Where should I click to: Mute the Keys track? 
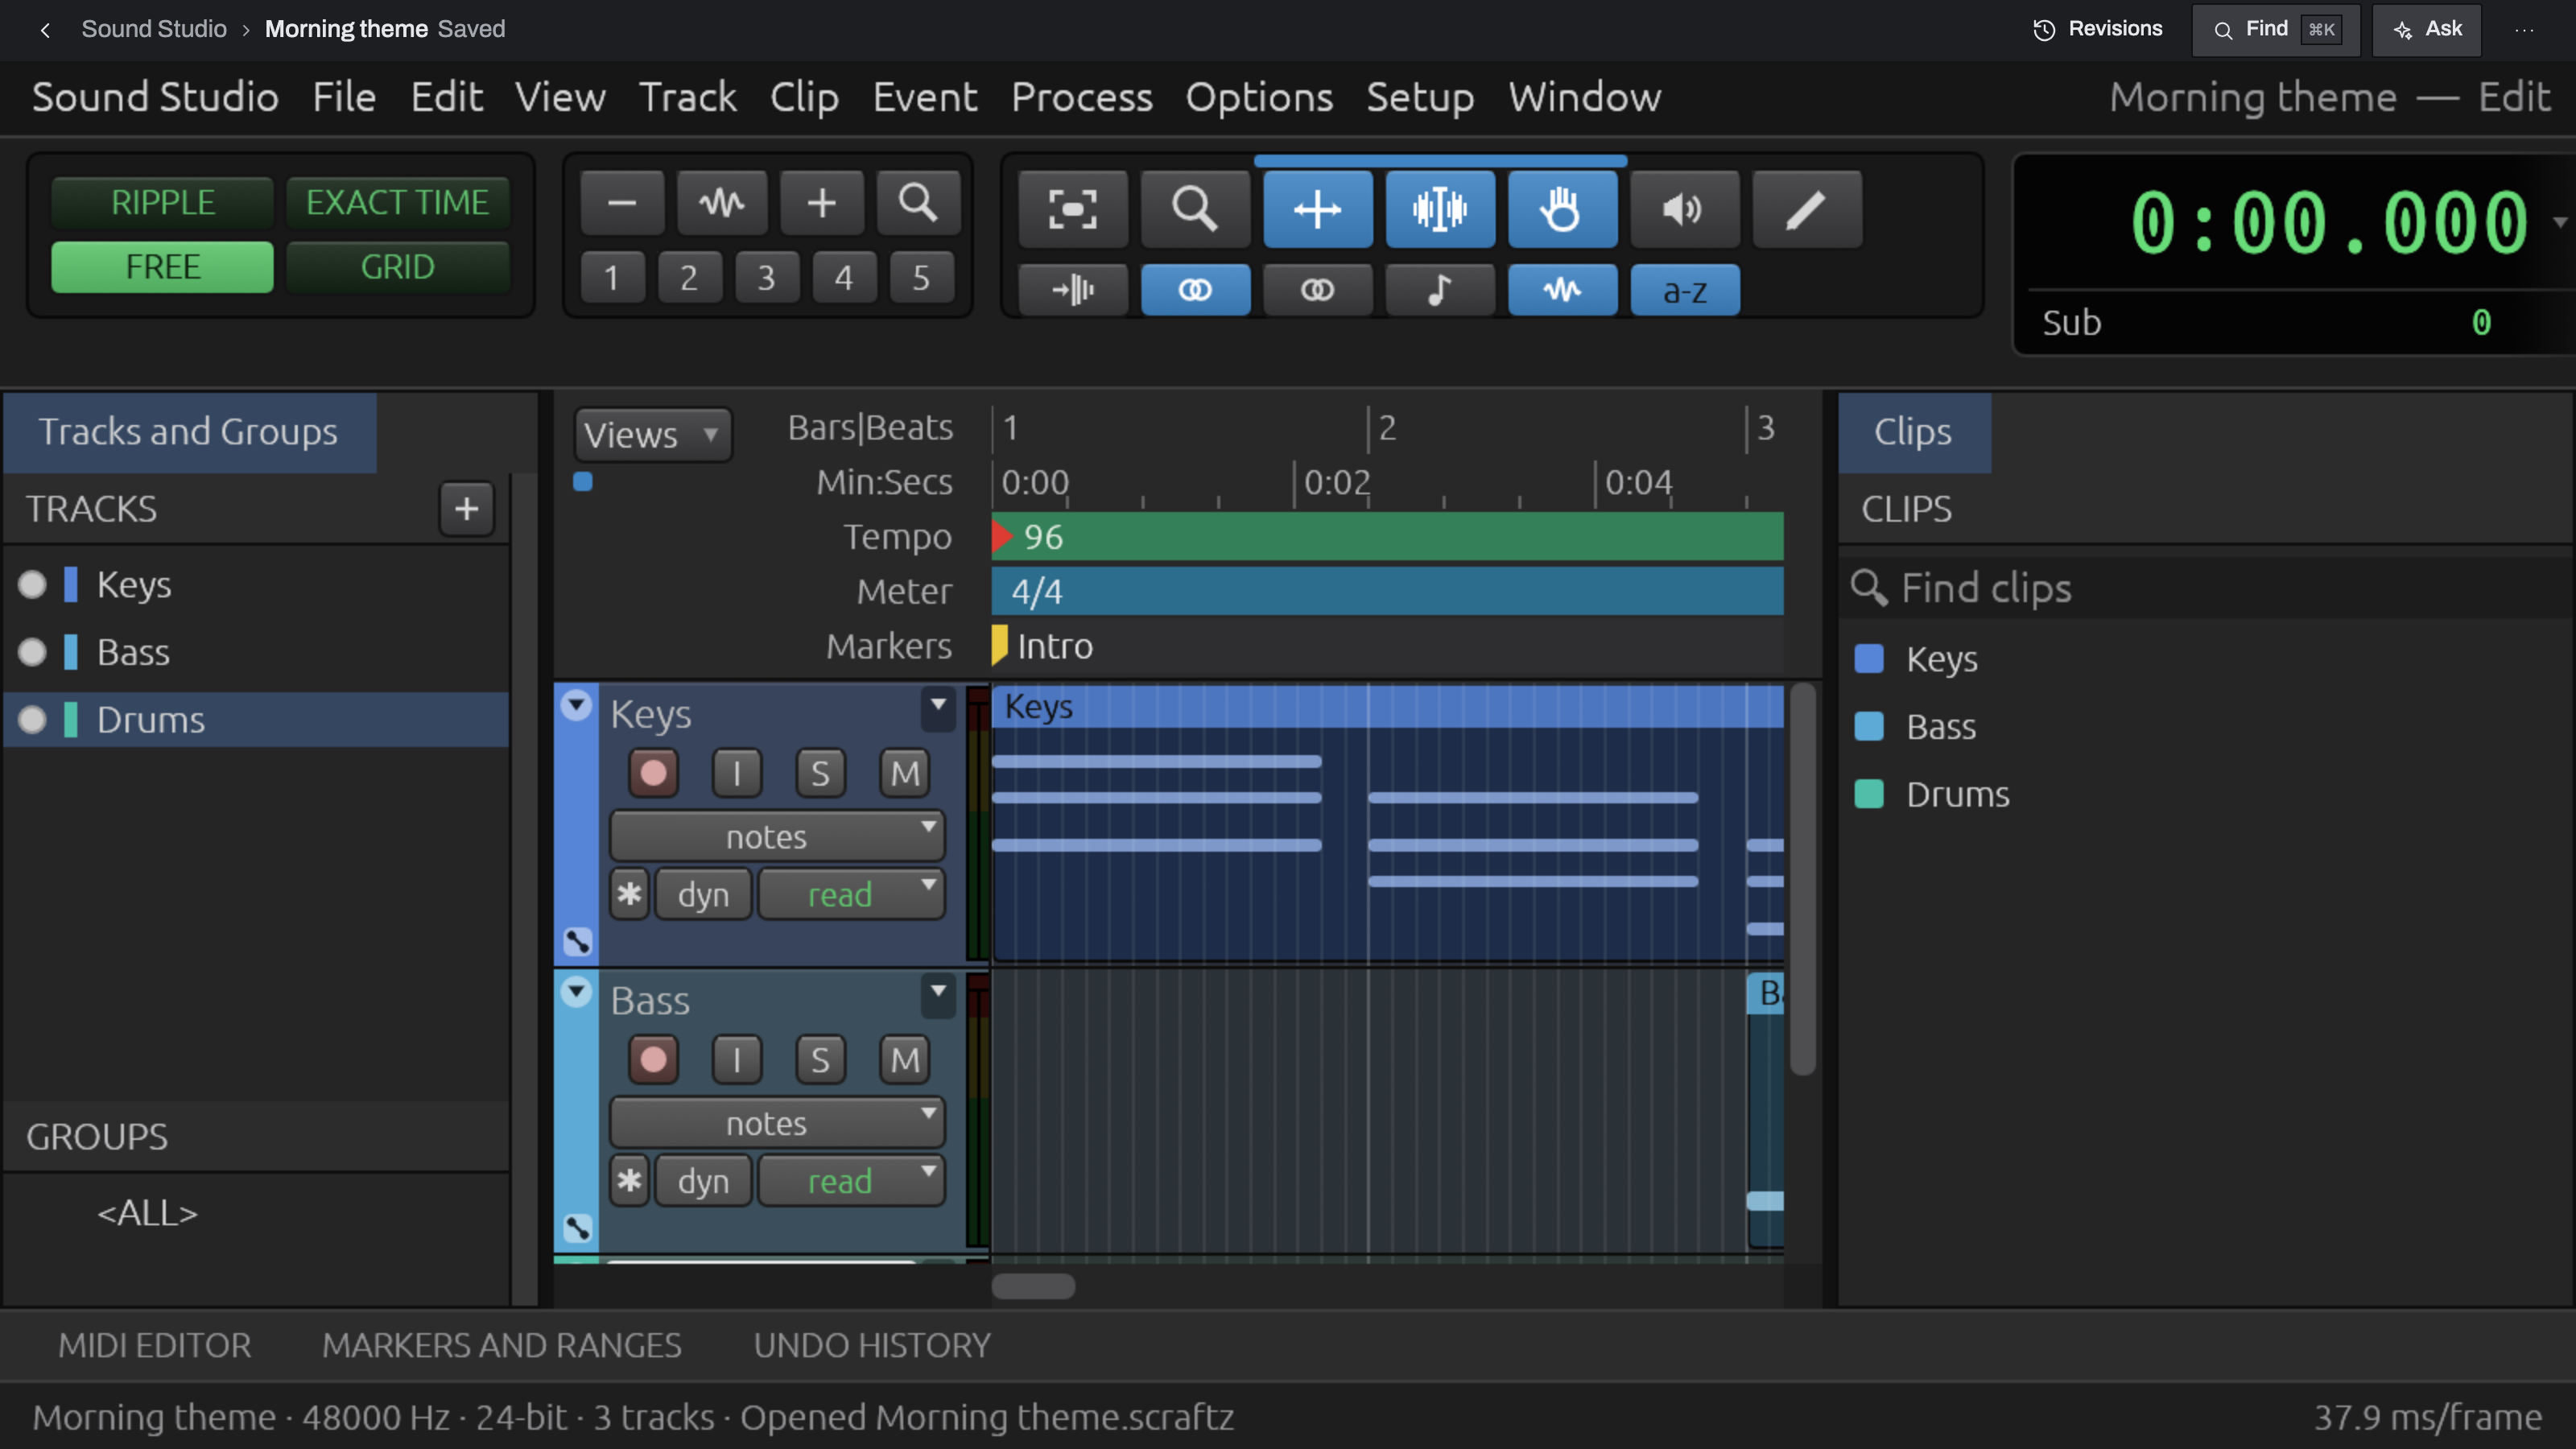(x=904, y=773)
